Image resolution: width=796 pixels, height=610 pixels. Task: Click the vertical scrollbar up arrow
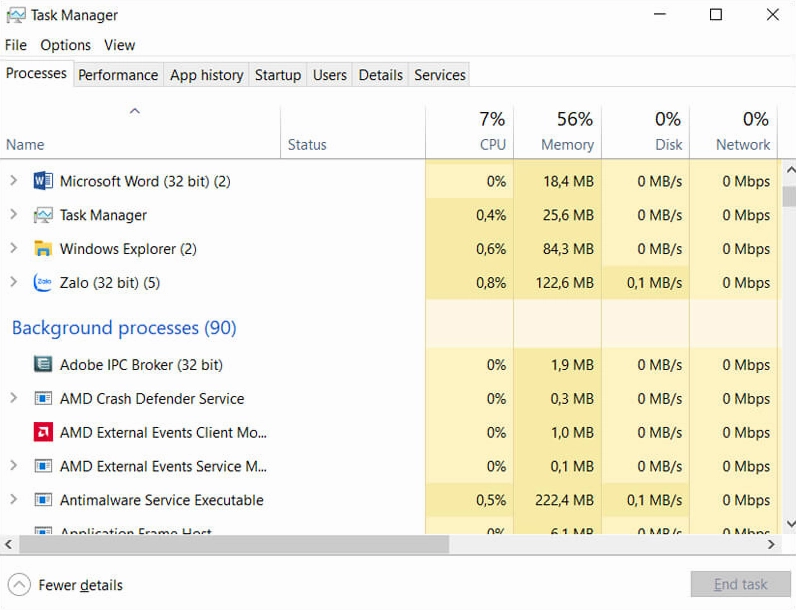pyautogui.click(x=790, y=170)
